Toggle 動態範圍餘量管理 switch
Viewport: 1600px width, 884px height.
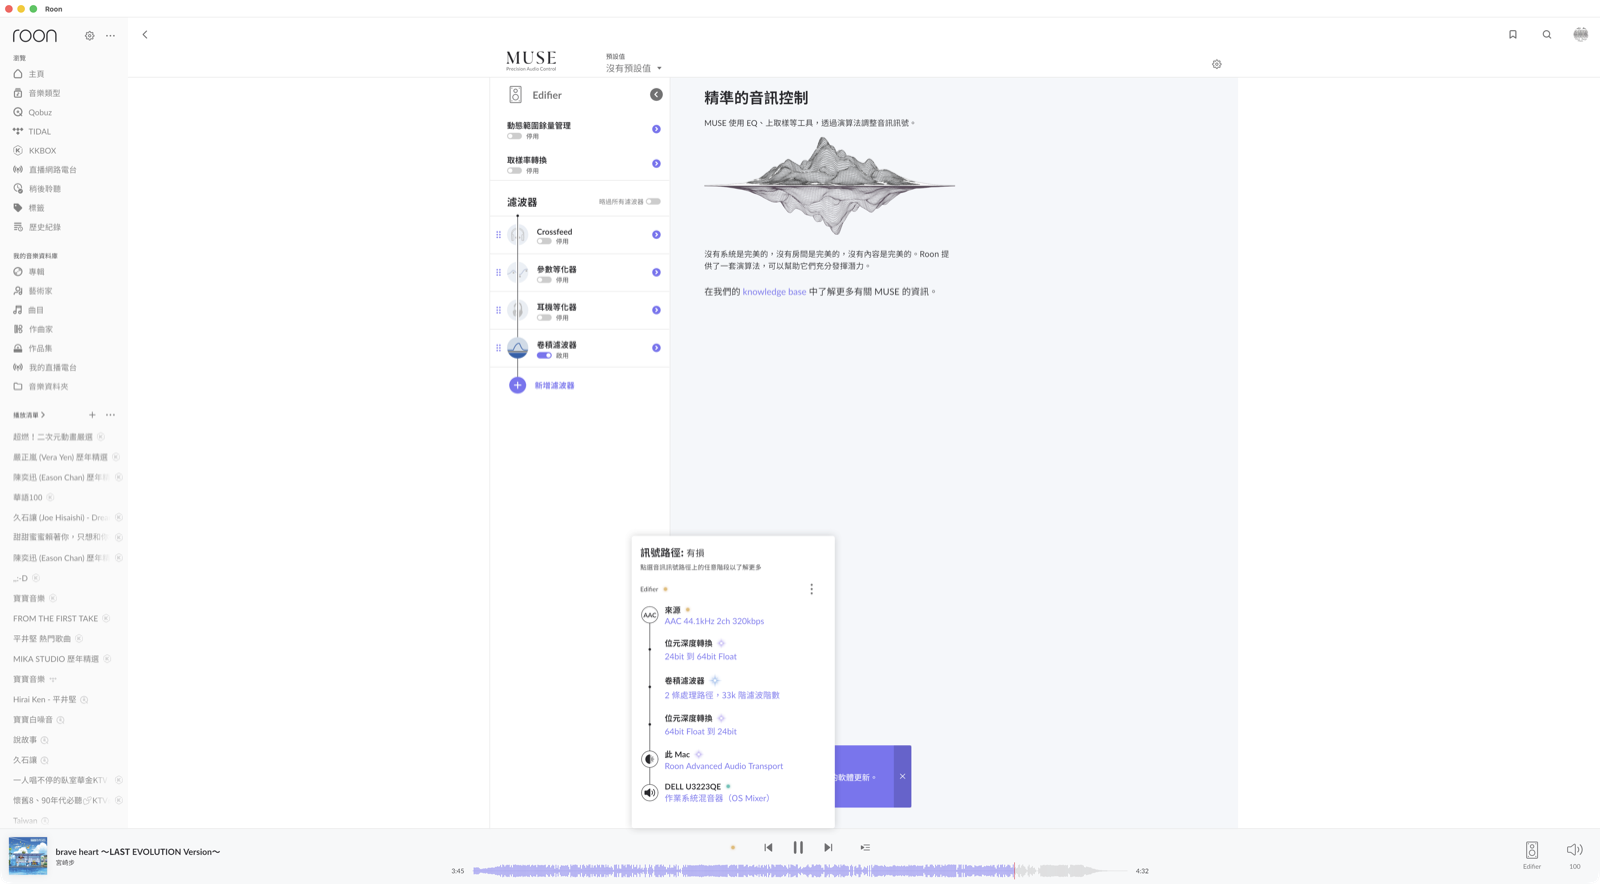pyautogui.click(x=514, y=136)
